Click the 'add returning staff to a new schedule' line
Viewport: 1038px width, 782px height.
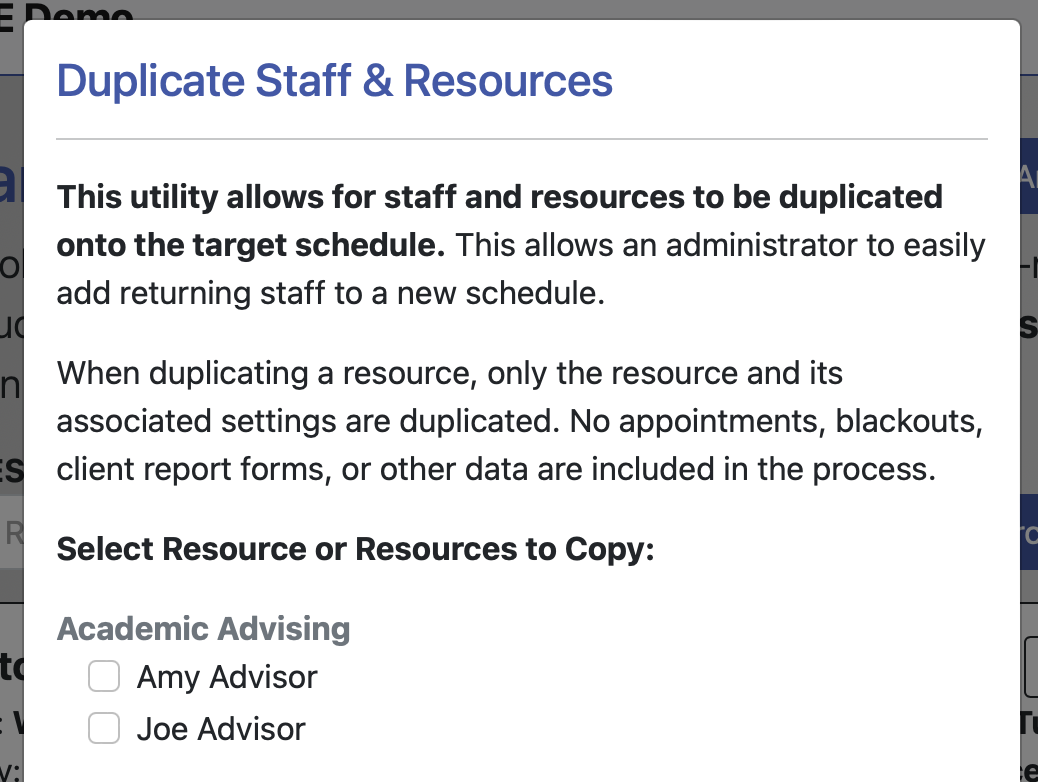tap(330, 293)
